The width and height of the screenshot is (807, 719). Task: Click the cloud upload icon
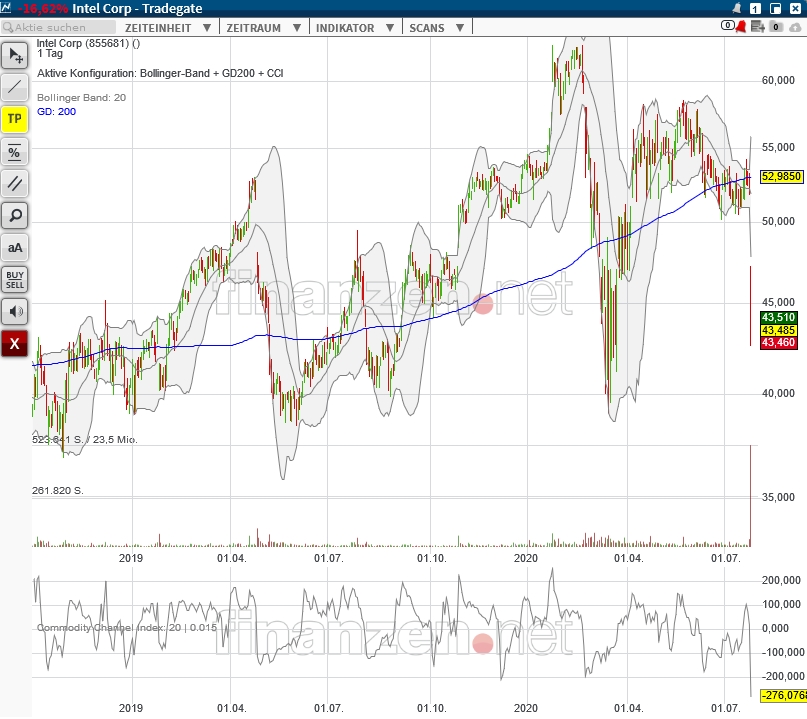[795, 27]
